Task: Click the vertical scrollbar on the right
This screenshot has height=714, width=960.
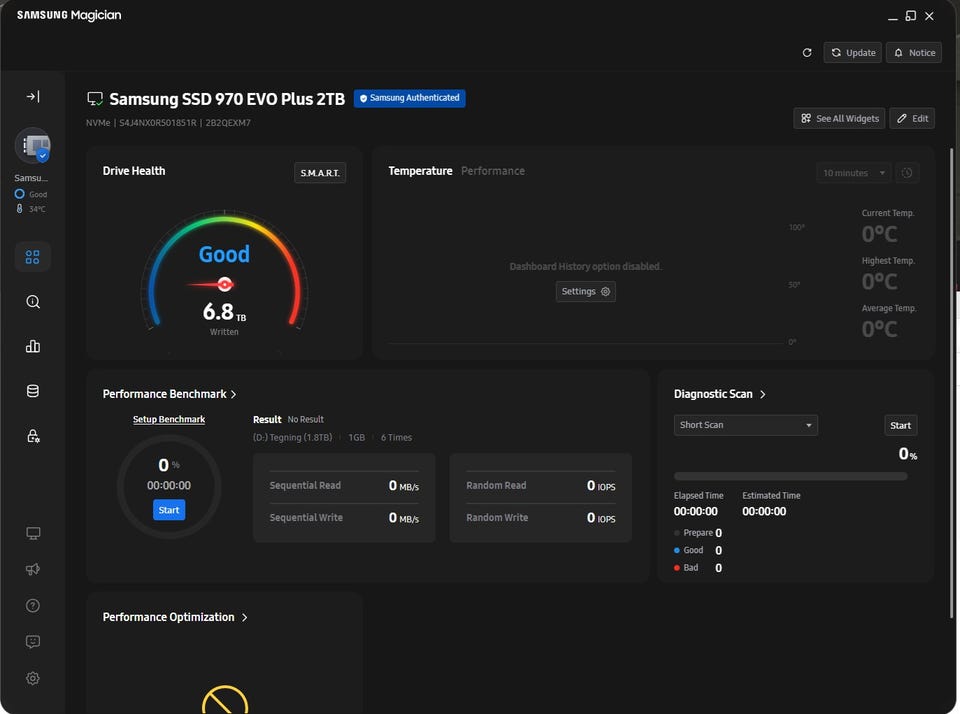Action: coord(951,380)
